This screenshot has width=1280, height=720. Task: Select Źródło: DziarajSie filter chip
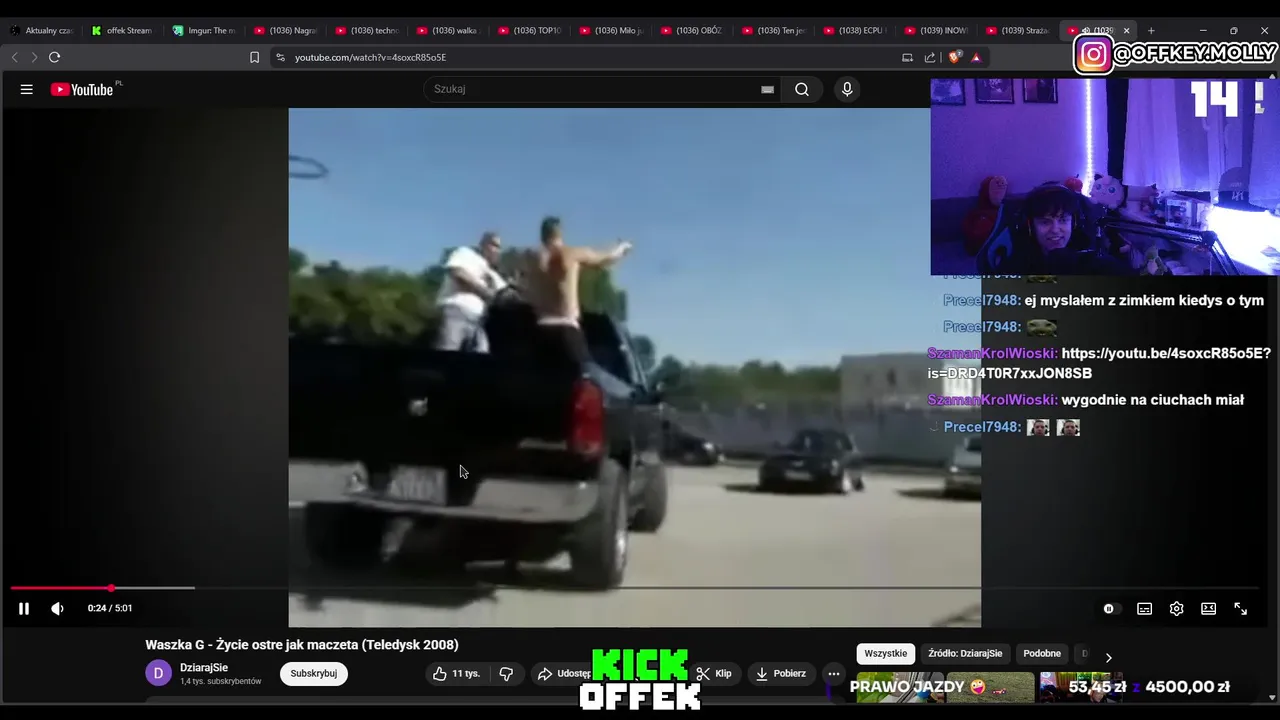[x=965, y=653]
